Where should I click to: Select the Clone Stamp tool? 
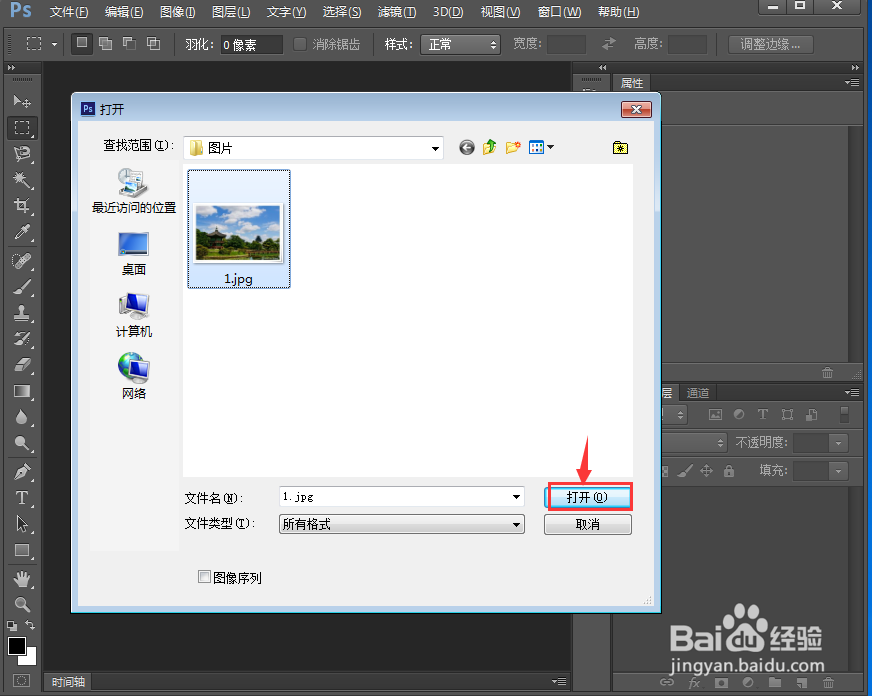[22, 313]
